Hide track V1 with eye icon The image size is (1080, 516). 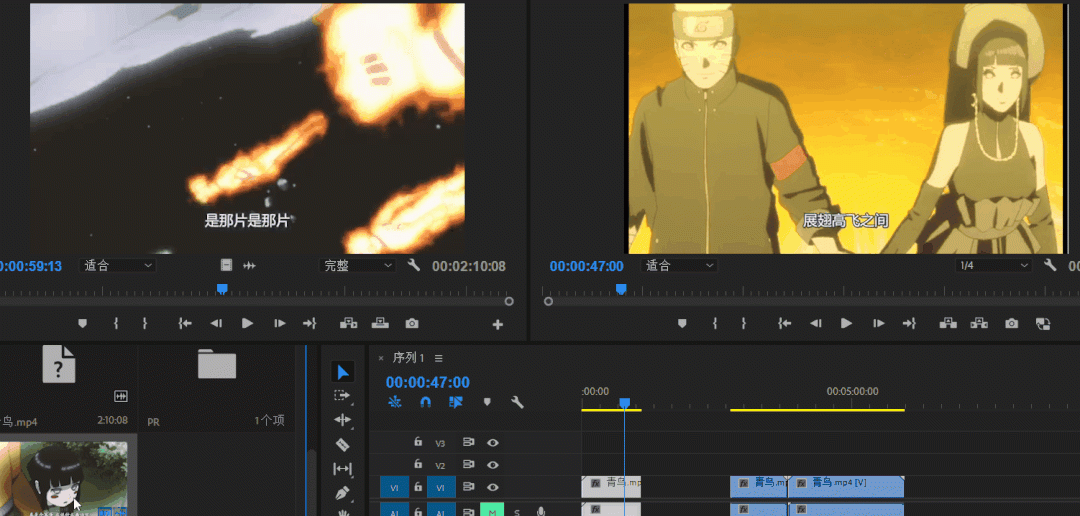[492, 487]
